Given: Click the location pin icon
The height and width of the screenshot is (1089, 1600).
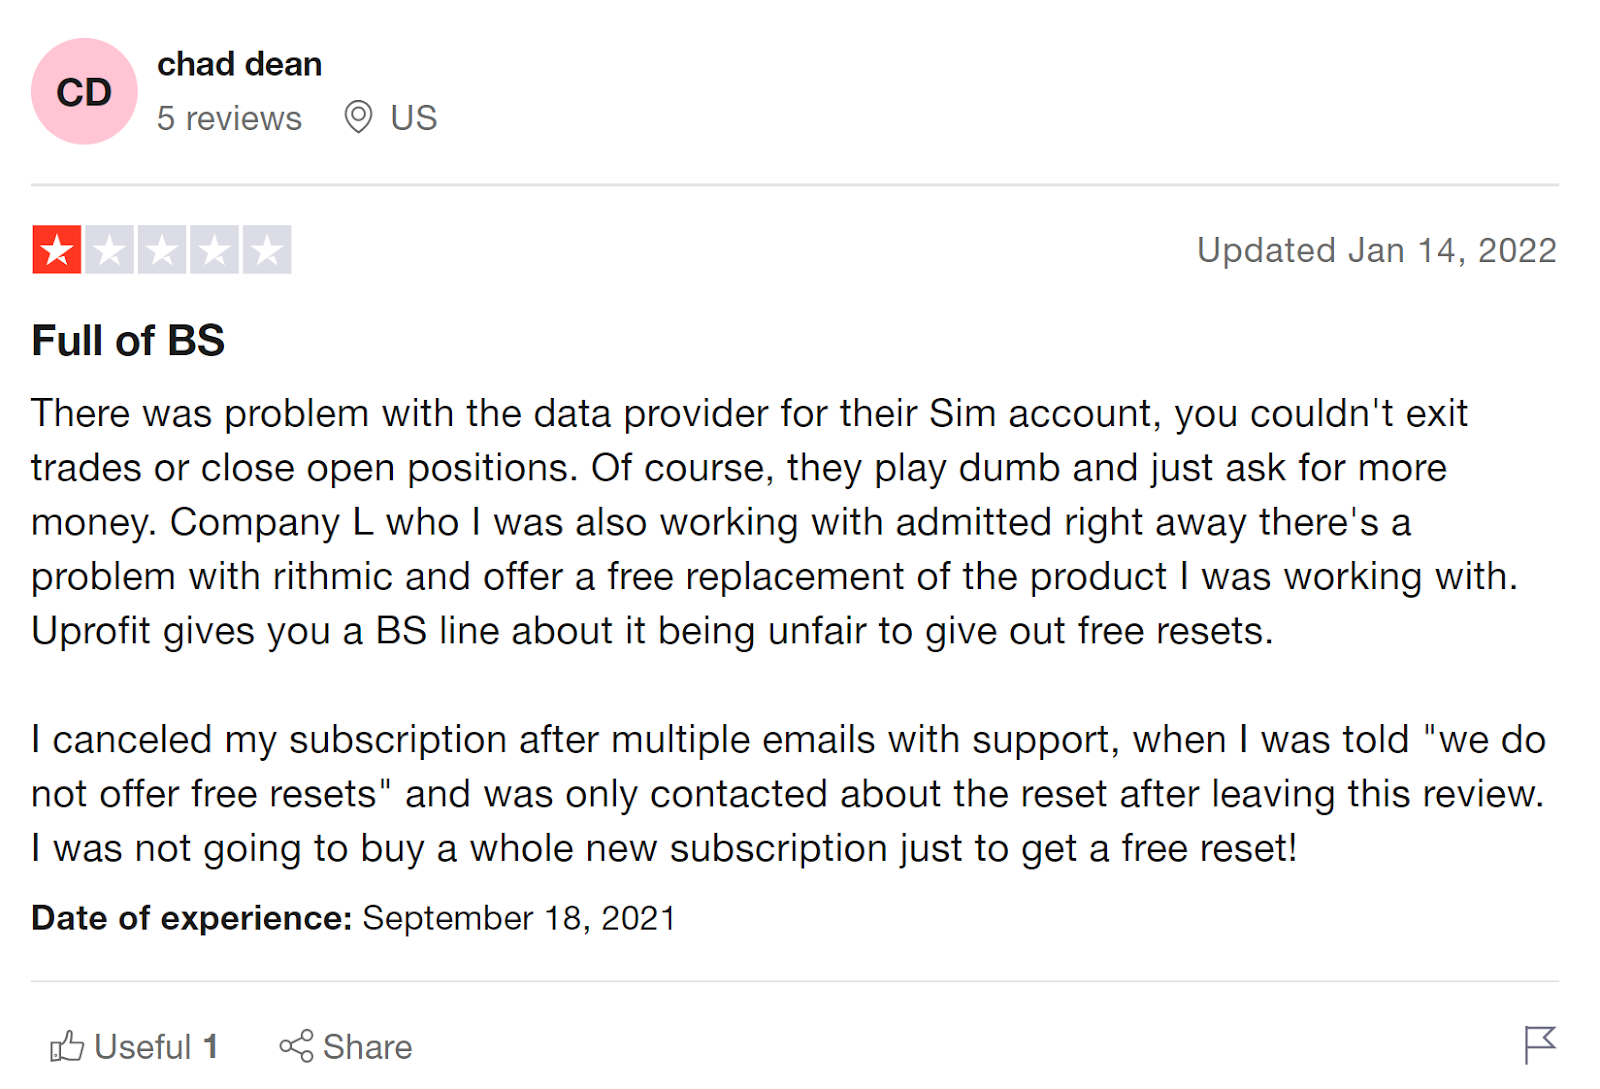Looking at the screenshot, I should 358,117.
